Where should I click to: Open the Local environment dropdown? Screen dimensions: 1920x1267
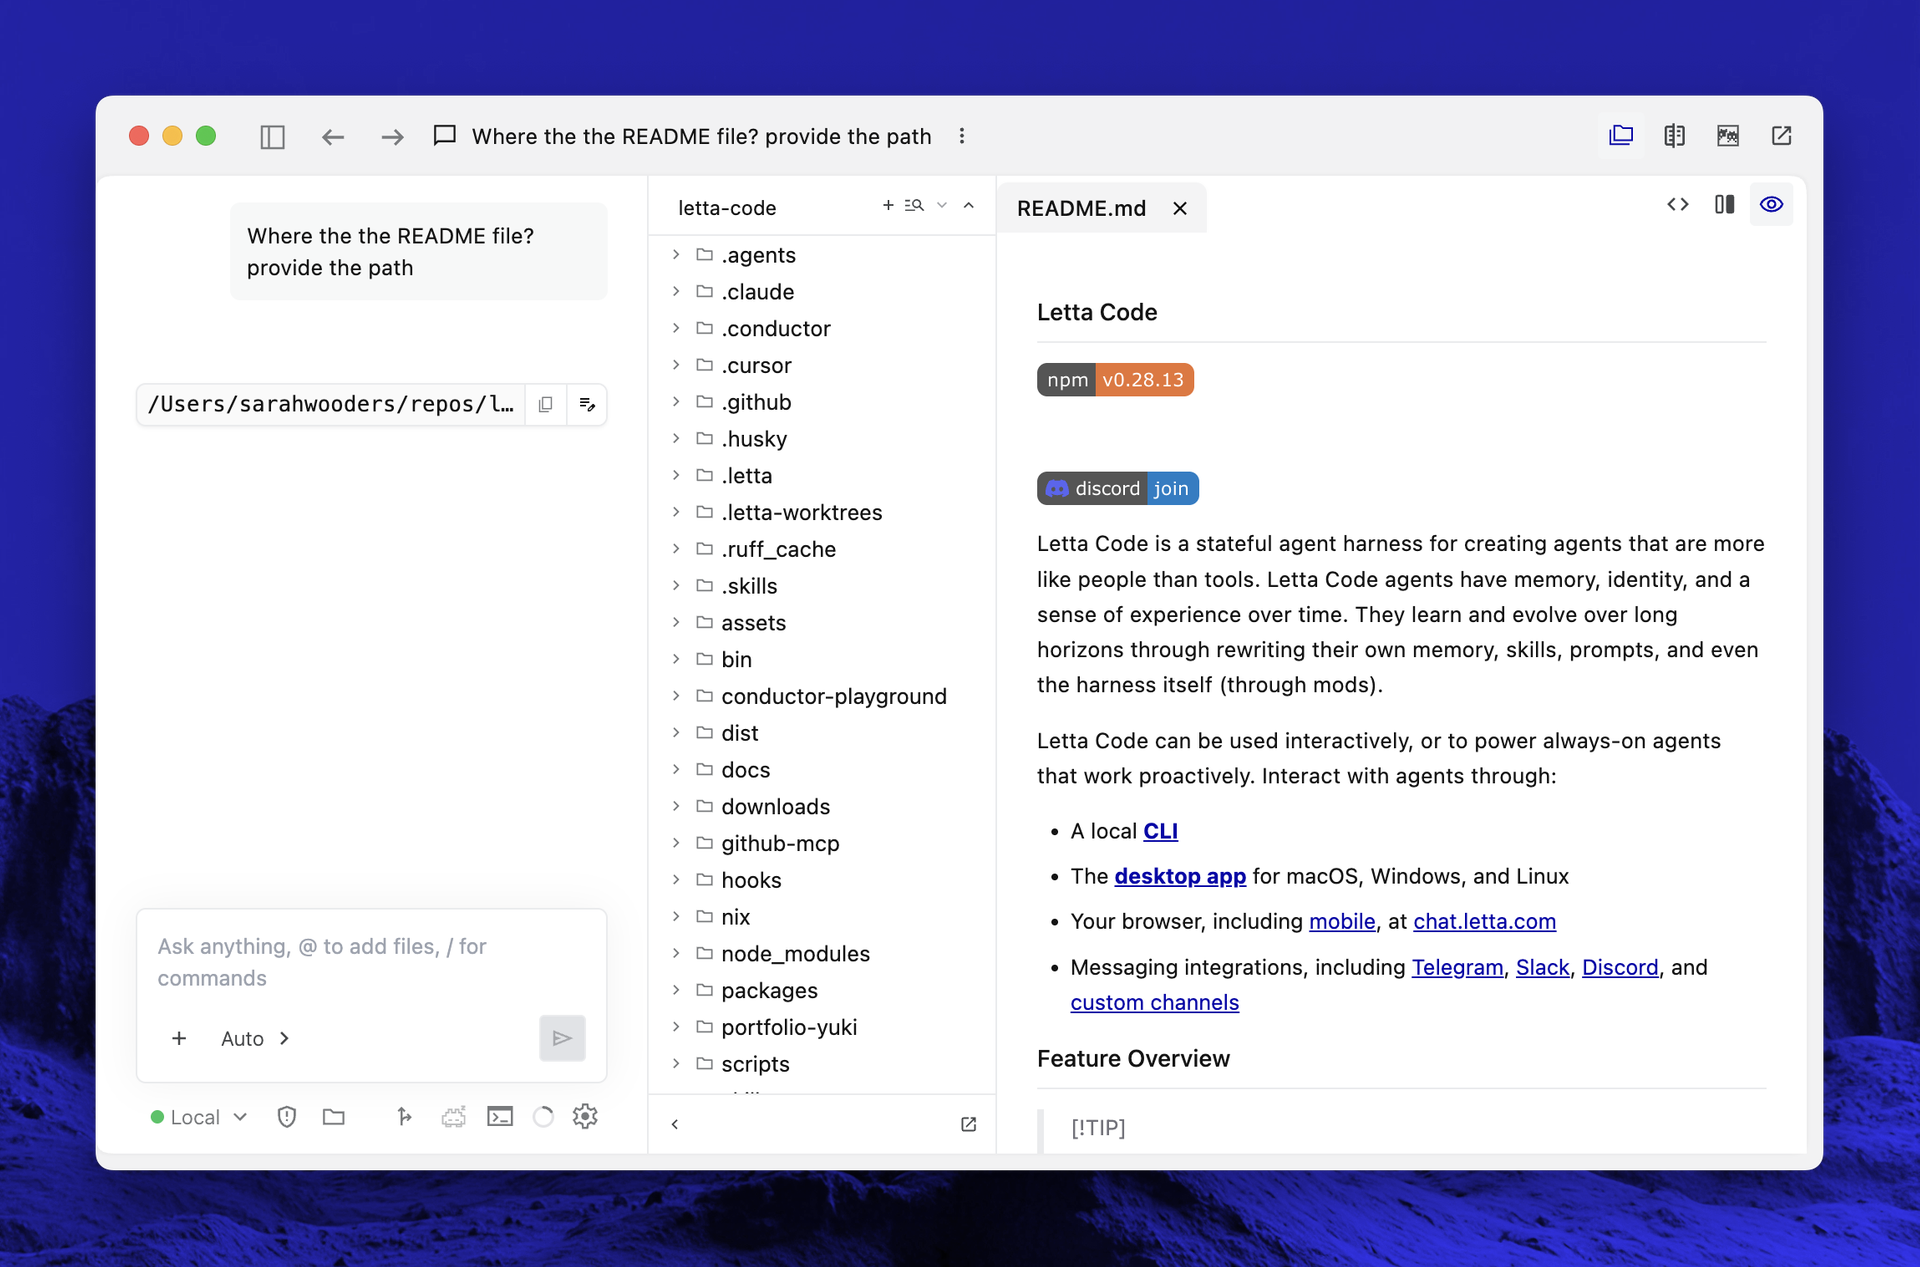(198, 1117)
